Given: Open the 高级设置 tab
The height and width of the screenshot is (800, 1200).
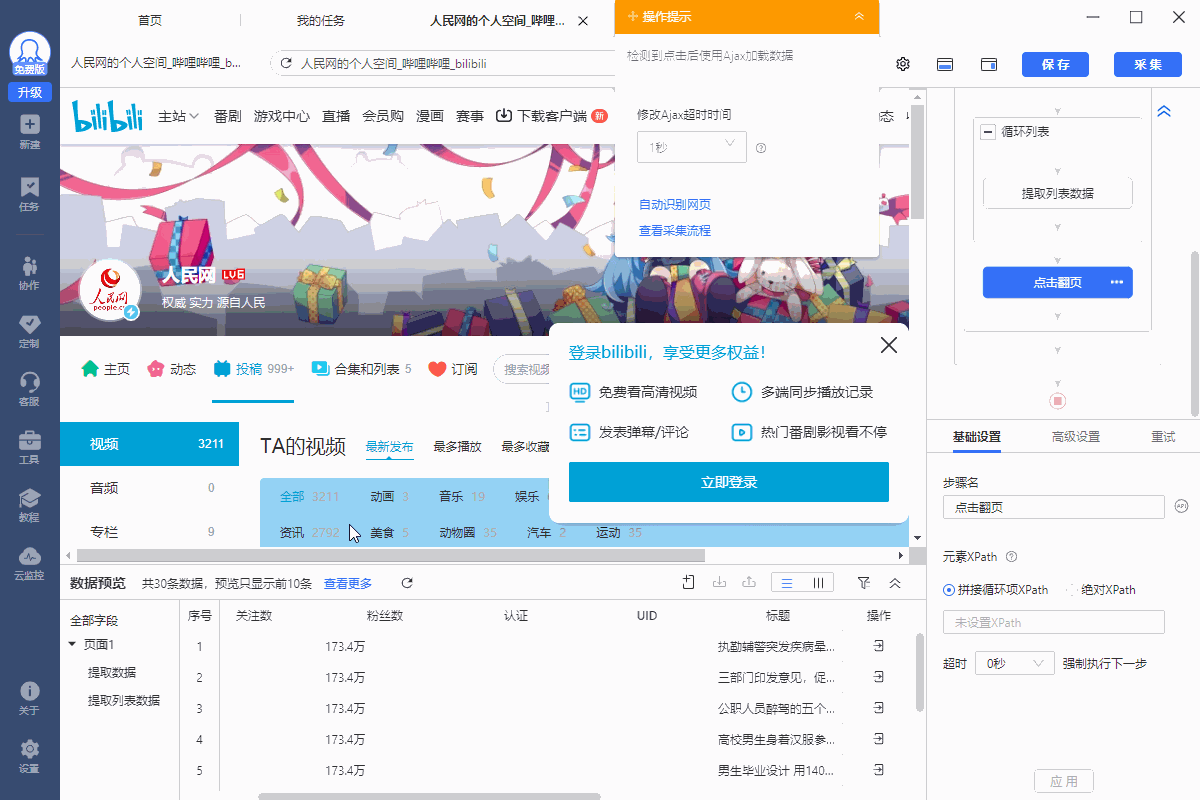Looking at the screenshot, I should click(1076, 437).
